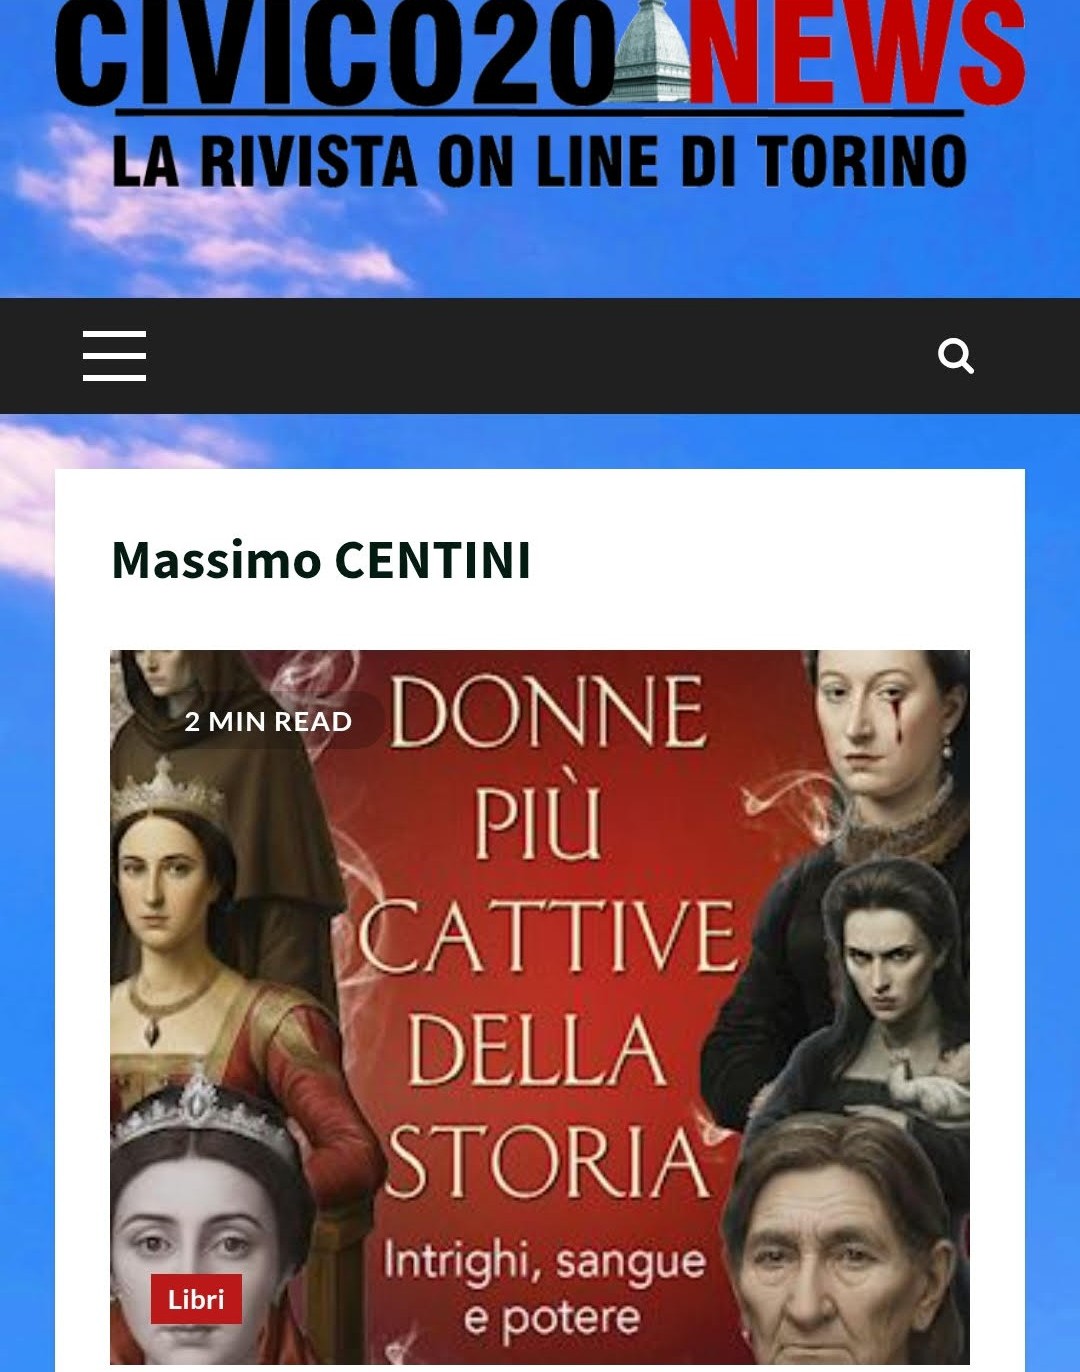
Task: Click the empty middle of the dark navigation bar
Action: pyautogui.click(x=540, y=356)
